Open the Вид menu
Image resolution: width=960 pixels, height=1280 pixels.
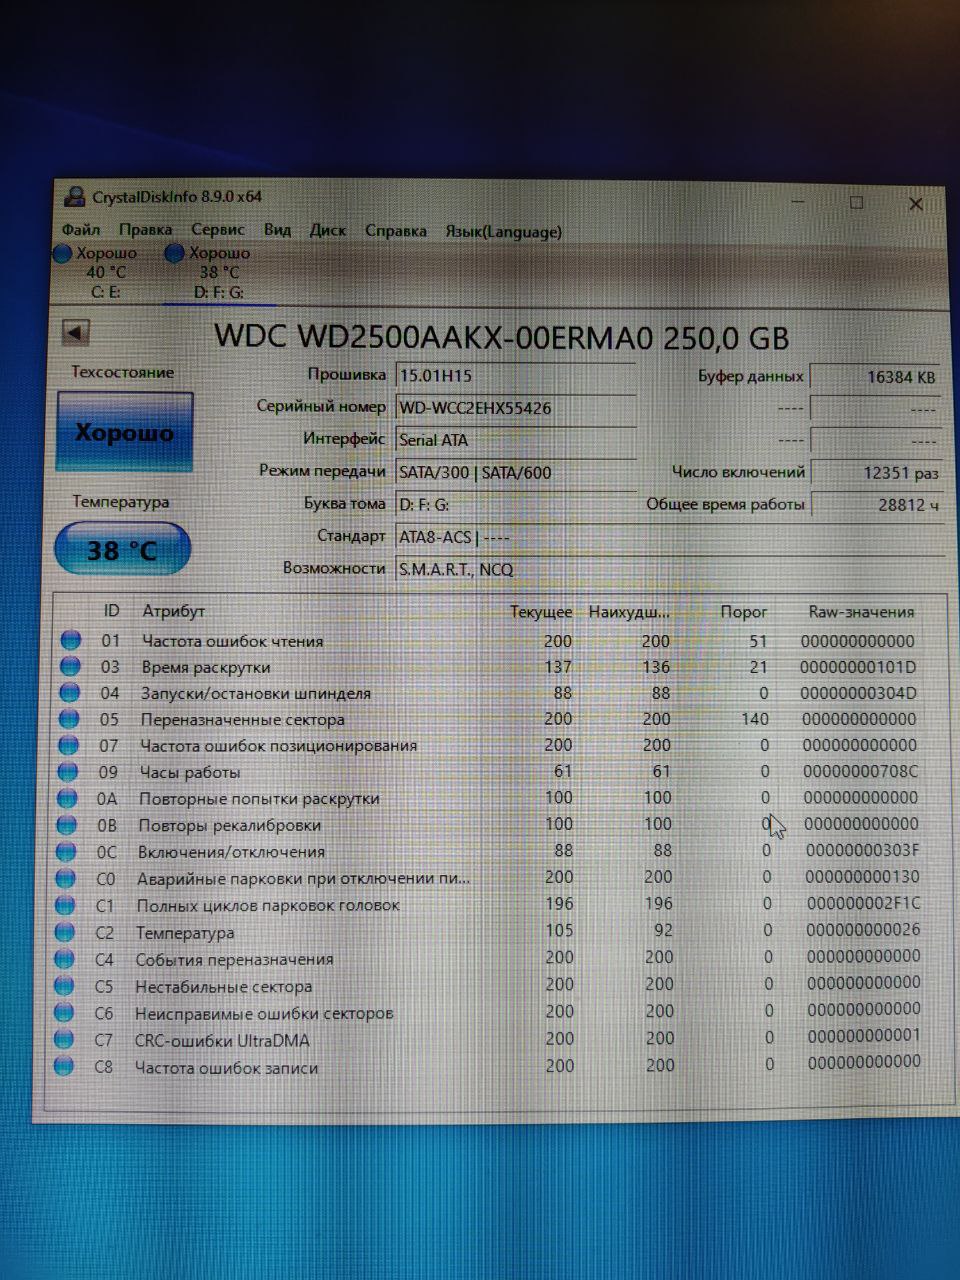[x=277, y=230]
